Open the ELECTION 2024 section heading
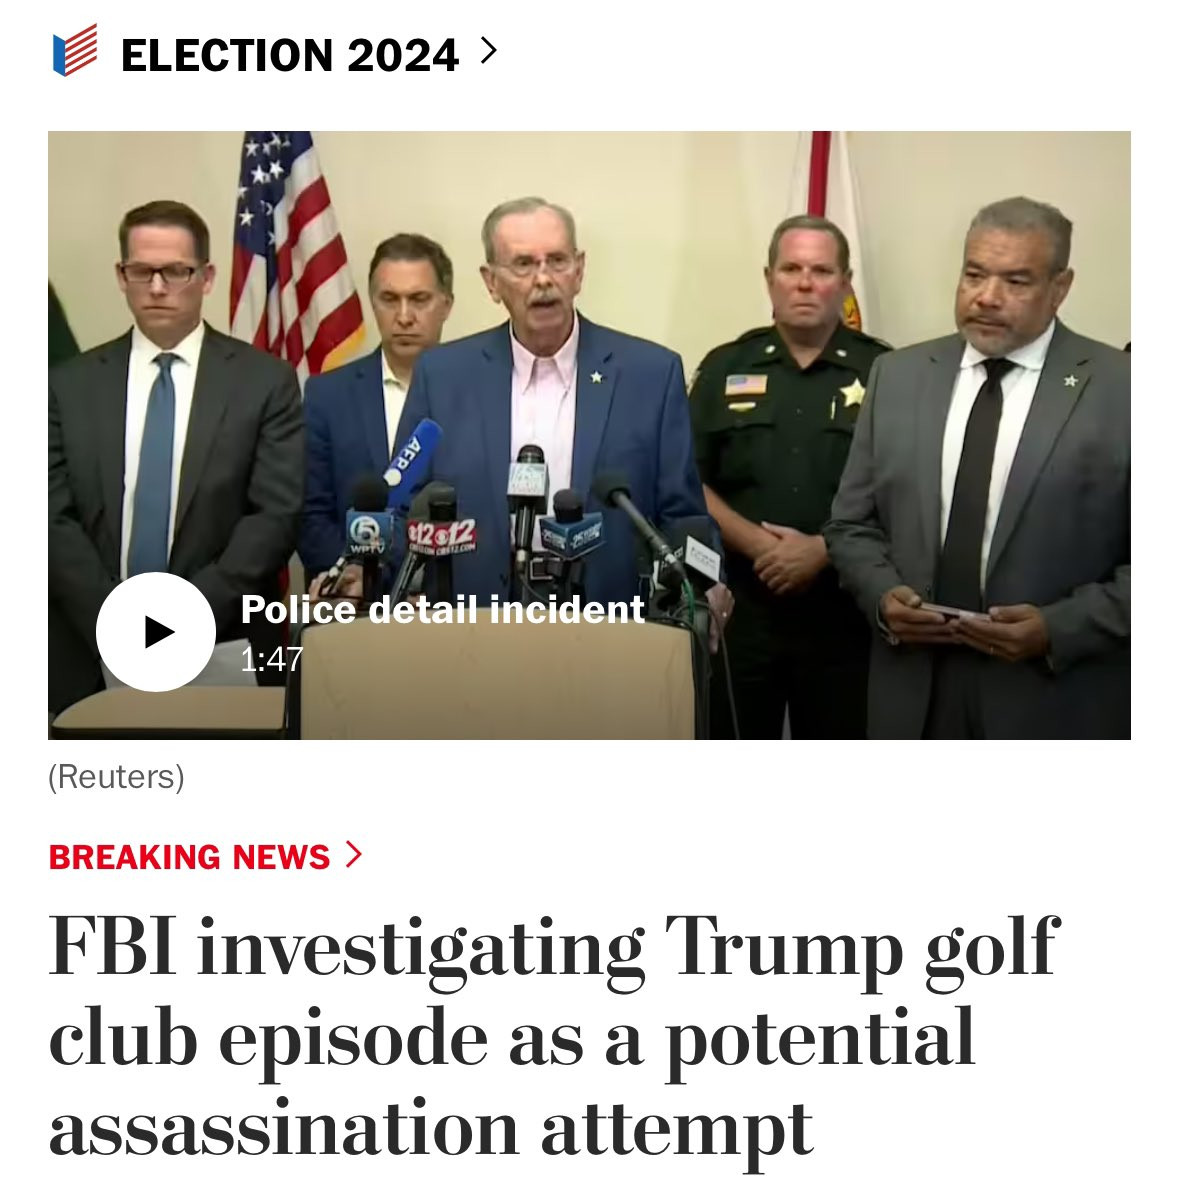The height and width of the screenshot is (1196, 1179). click(x=290, y=55)
